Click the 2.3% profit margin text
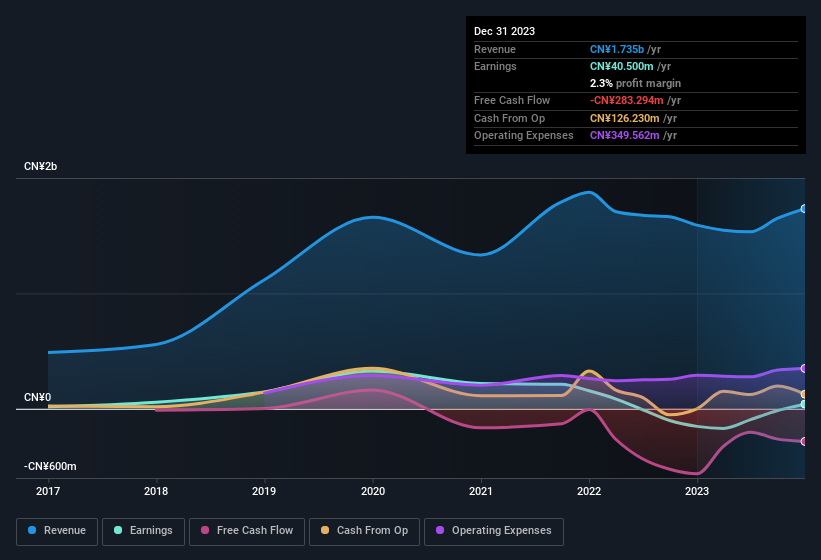The height and width of the screenshot is (560, 821). [x=635, y=83]
